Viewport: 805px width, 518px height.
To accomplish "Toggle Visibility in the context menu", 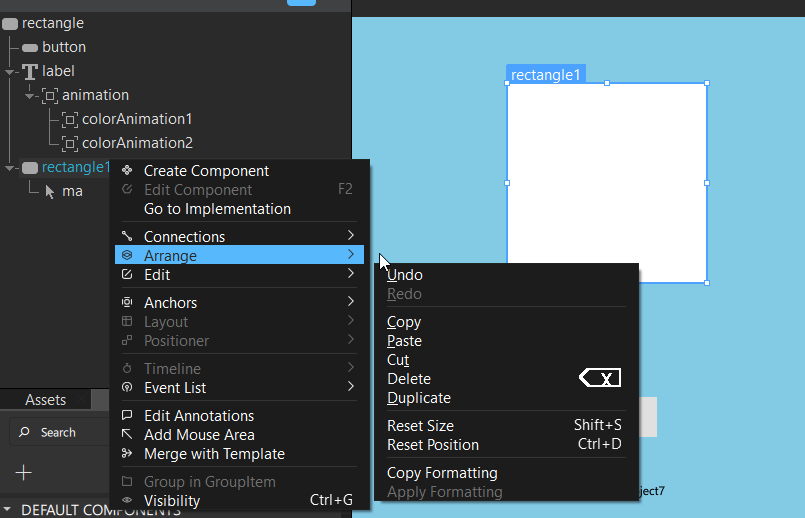I will click(178, 500).
